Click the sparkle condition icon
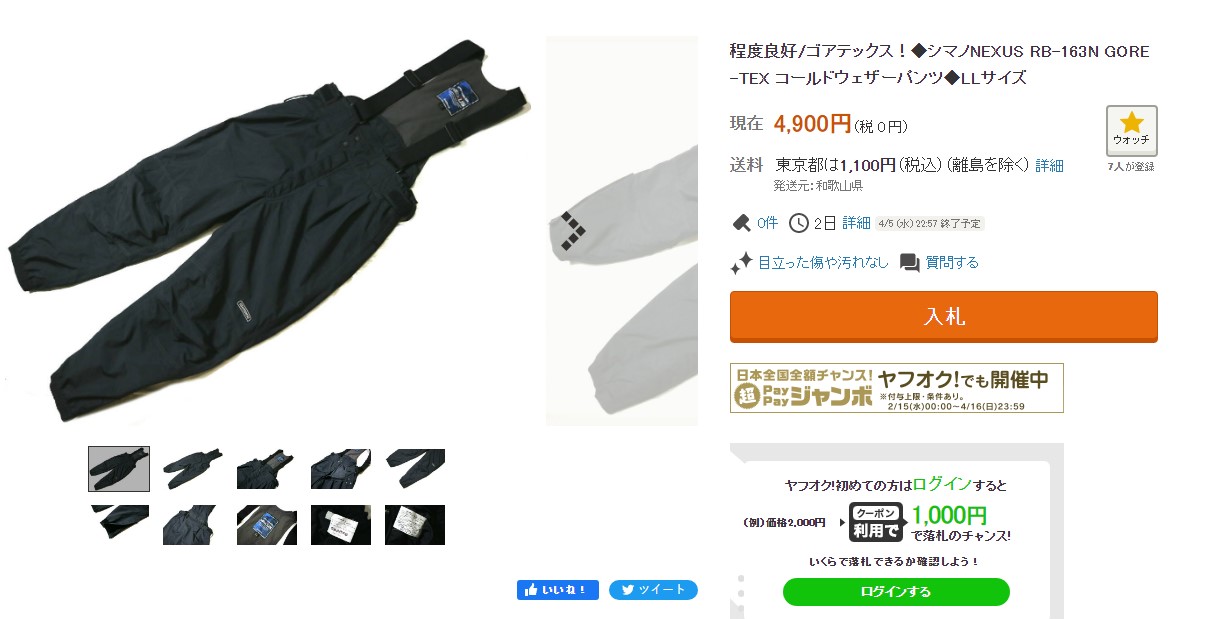Screen dimensions: 1207x619 pyautogui.click(x=741, y=263)
